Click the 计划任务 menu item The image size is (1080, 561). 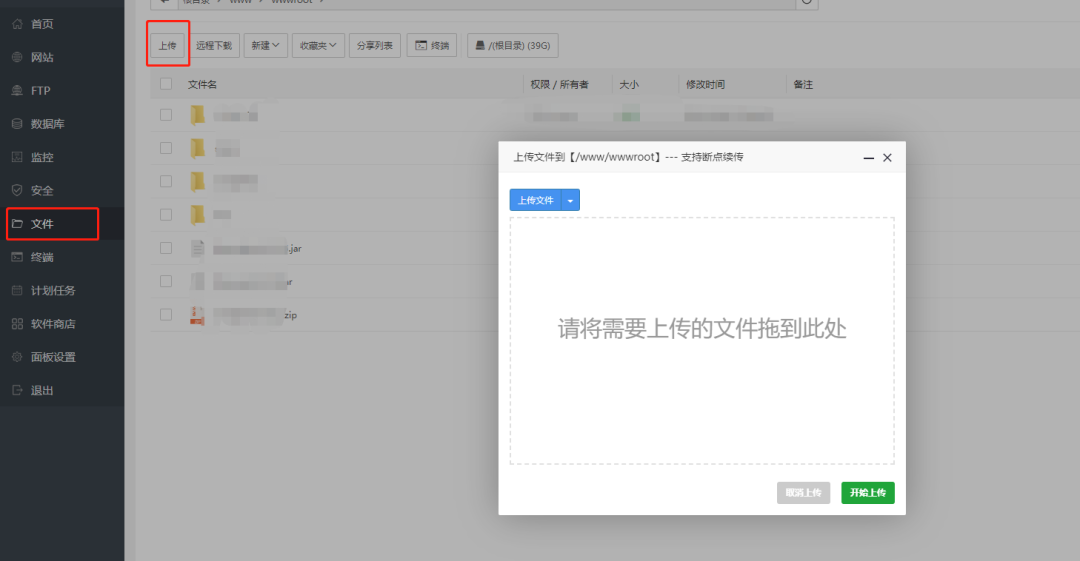(62, 290)
